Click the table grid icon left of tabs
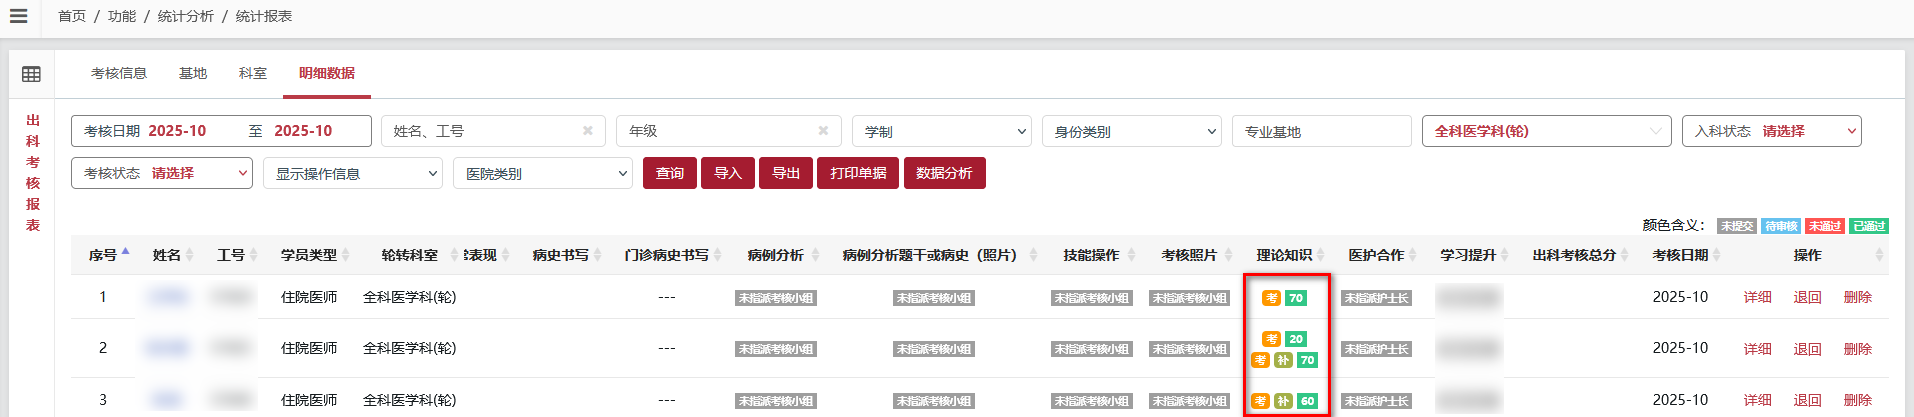The image size is (1914, 417). pos(31,74)
